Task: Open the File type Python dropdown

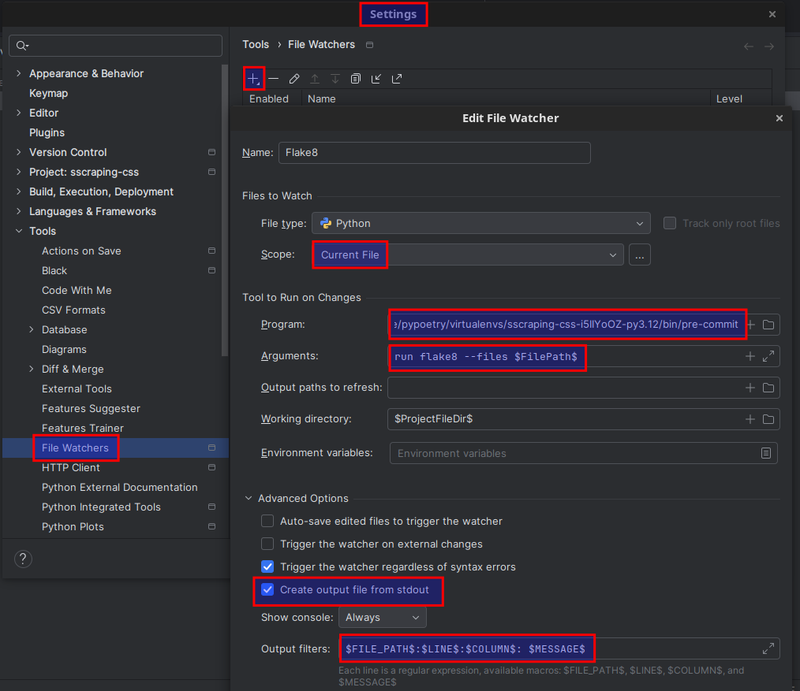Action: click(x=481, y=224)
